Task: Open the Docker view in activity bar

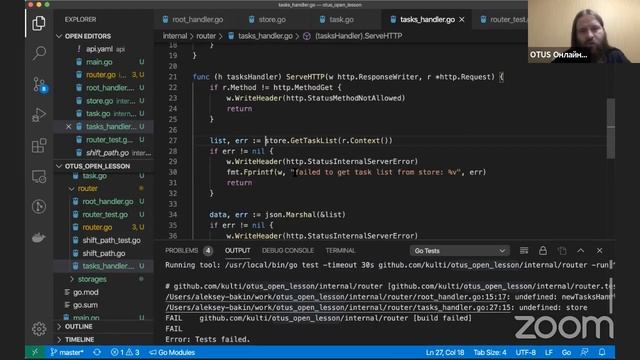Action: [x=39, y=237]
